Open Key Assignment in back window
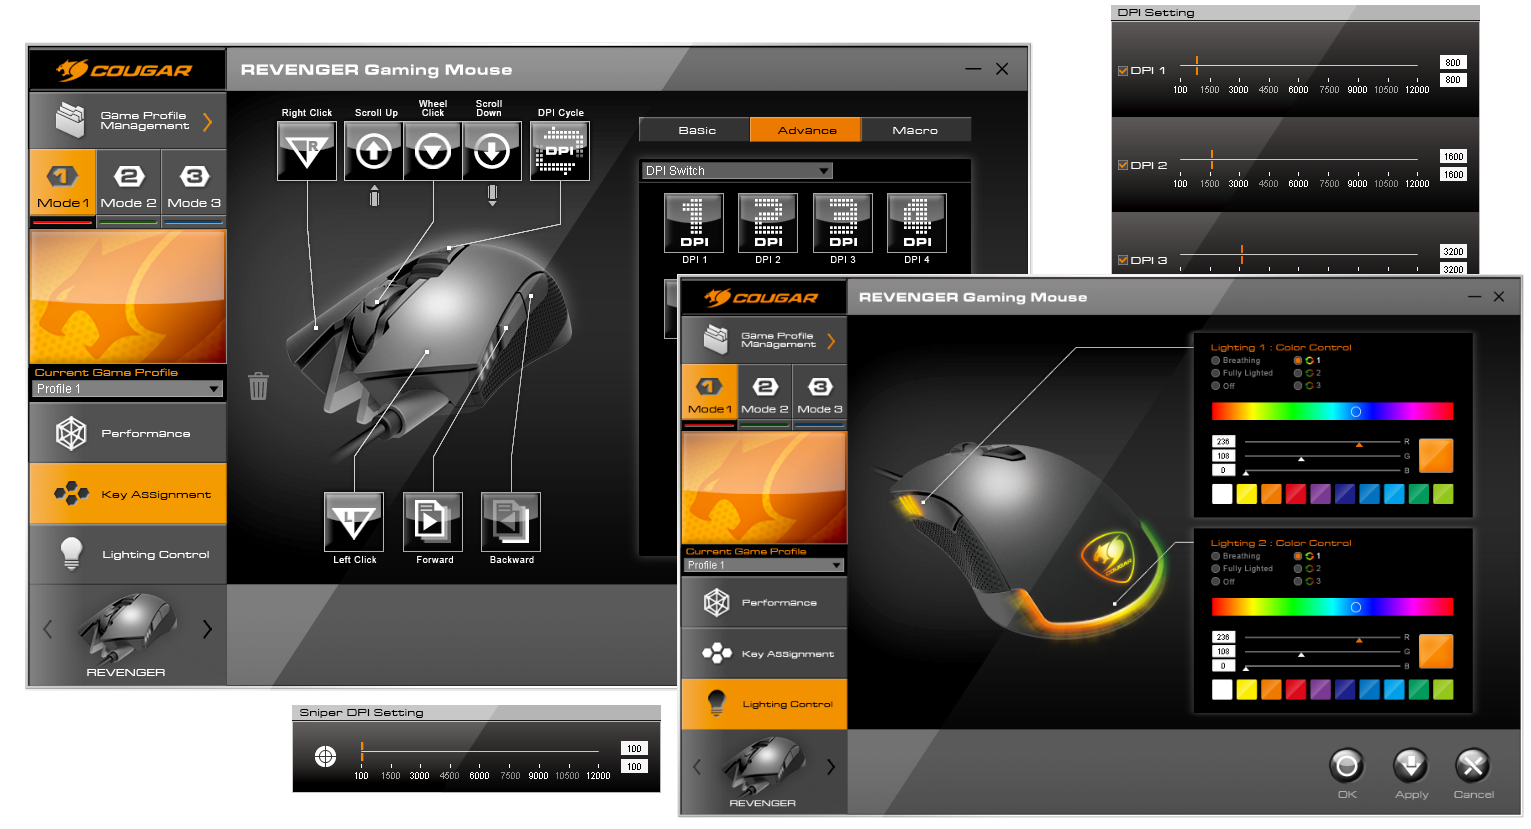1531x829 pixels. point(128,494)
